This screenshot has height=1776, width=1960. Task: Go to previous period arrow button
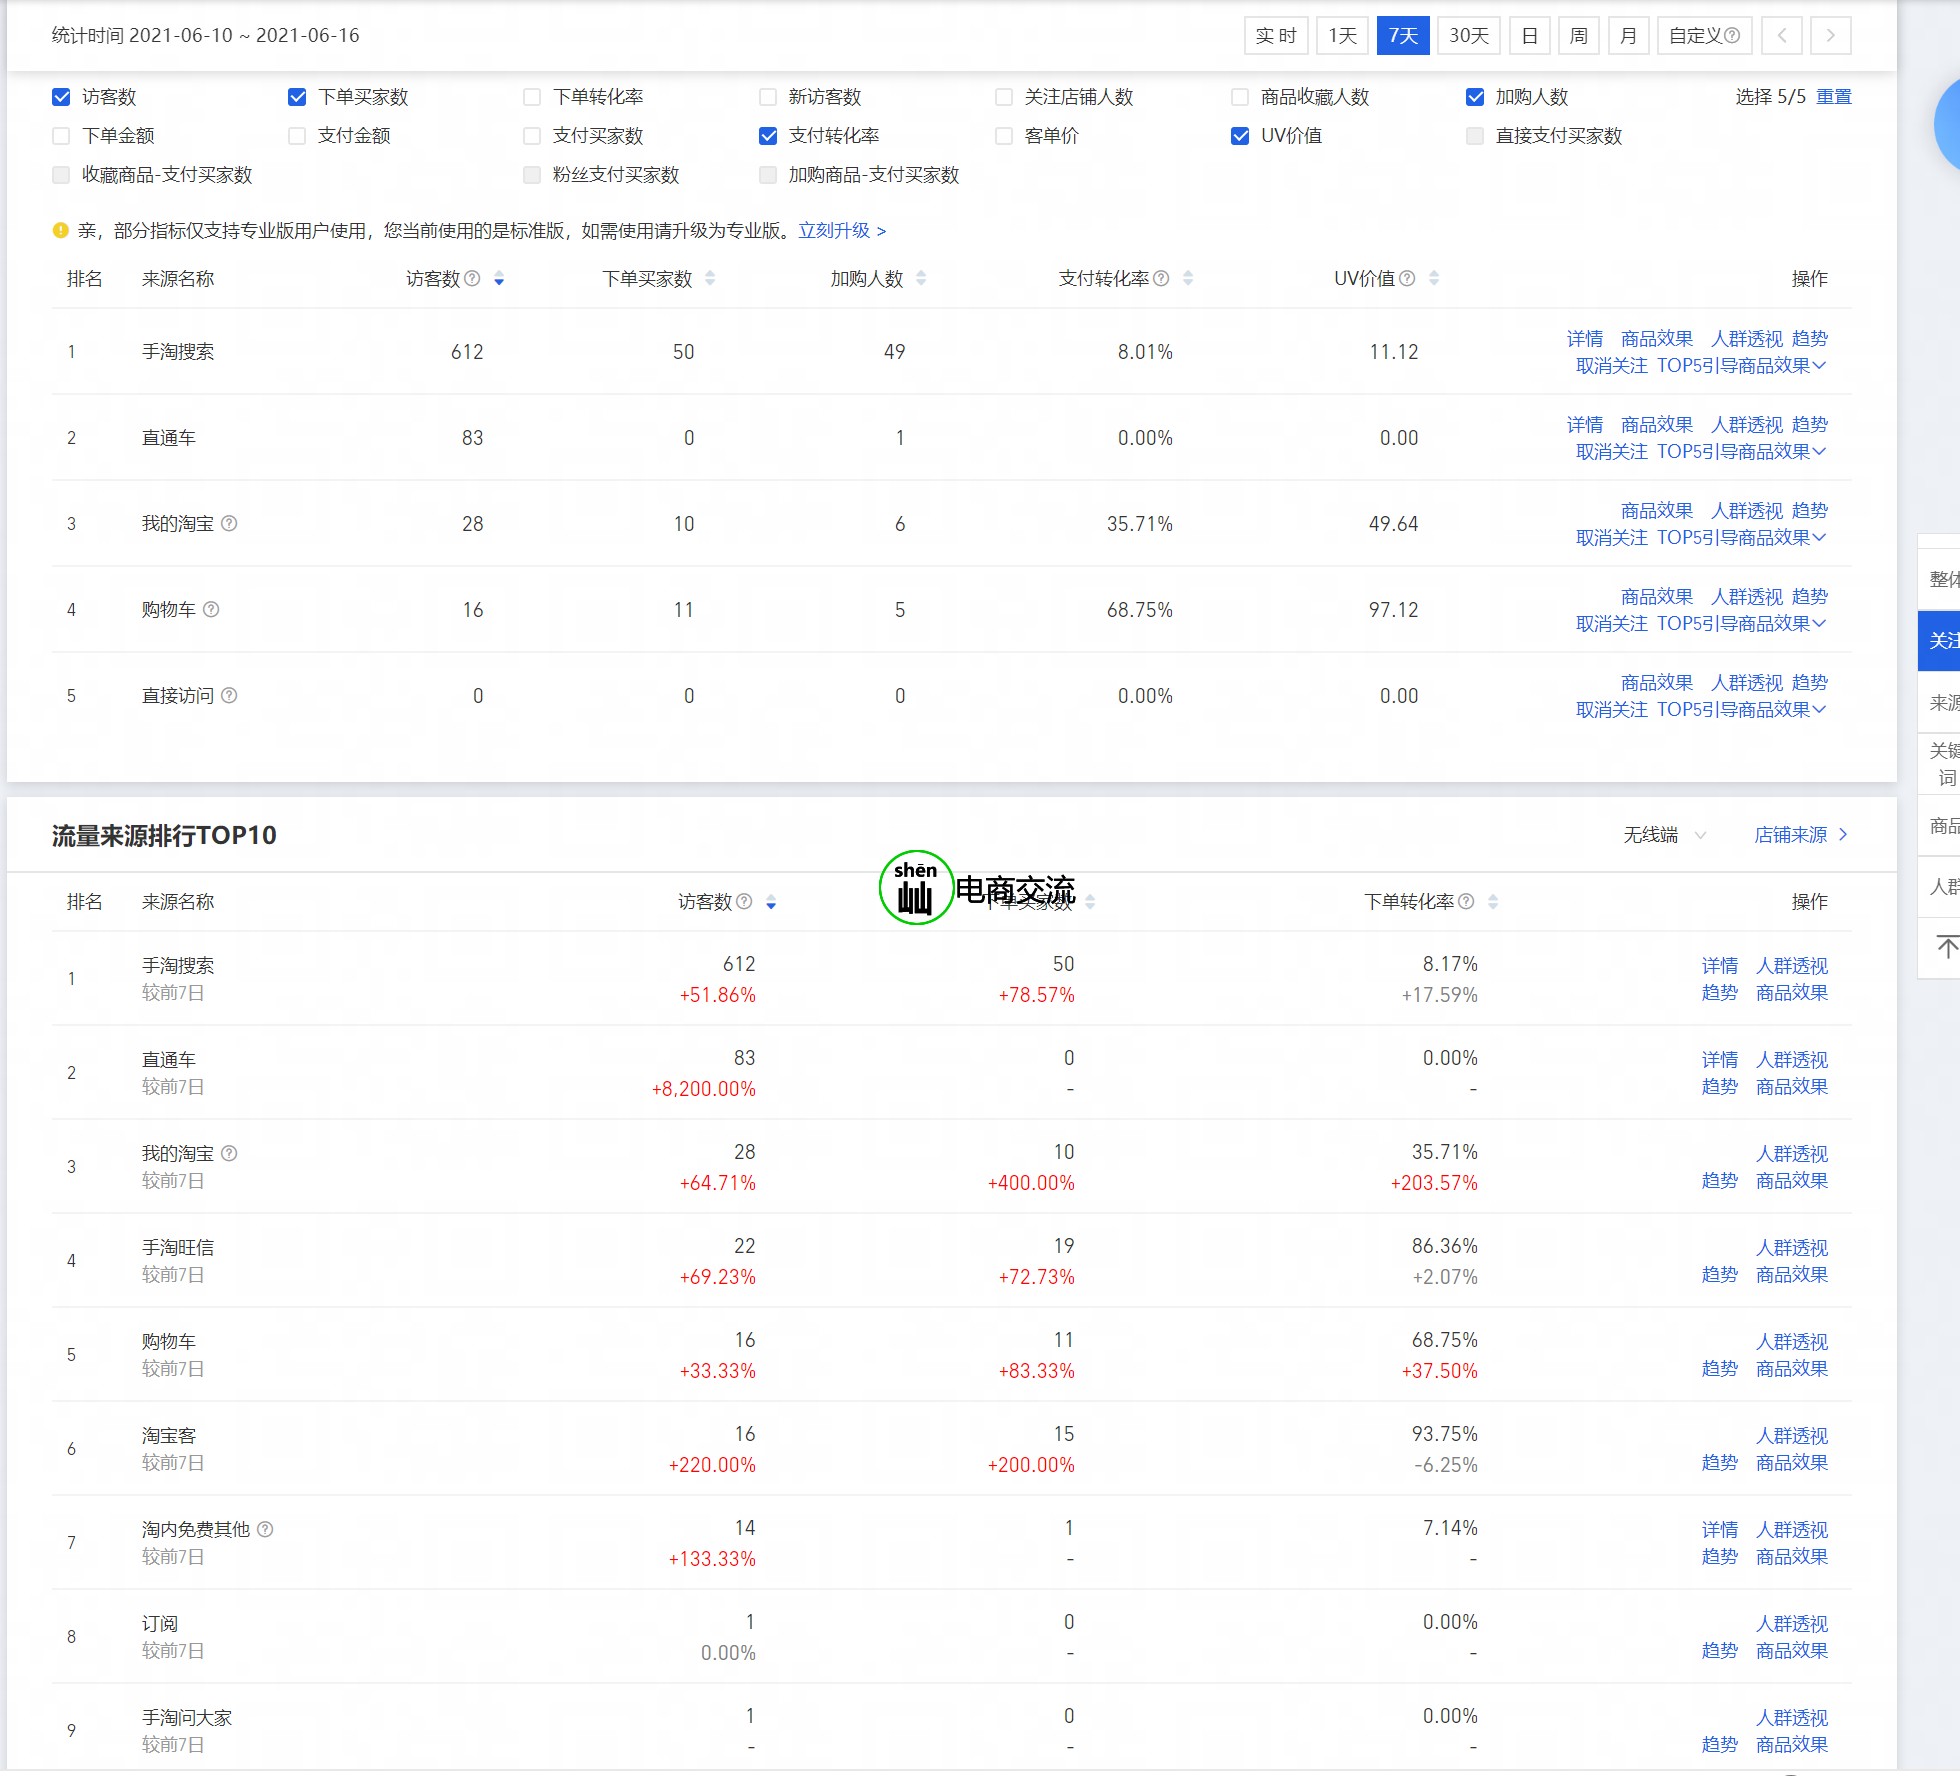(1782, 36)
